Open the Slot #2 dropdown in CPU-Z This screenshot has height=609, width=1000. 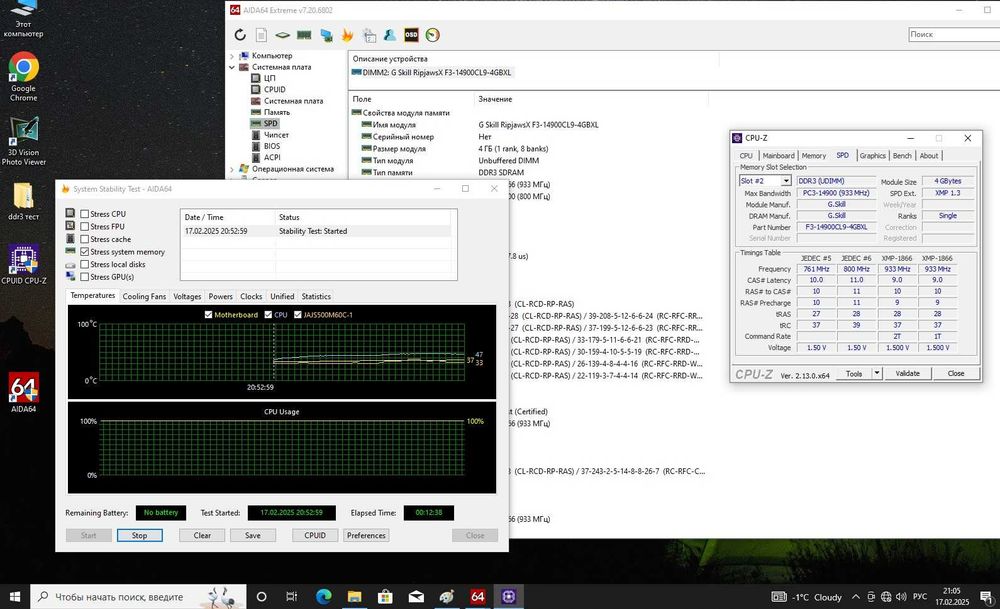[x=786, y=181]
